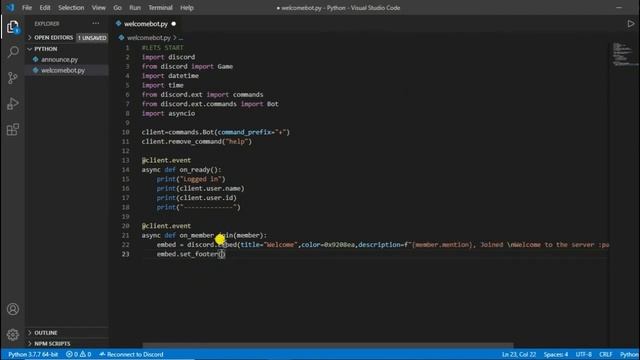Select the welcomebot.py editor tab
Screen dimensions: 640x360
click(x=146, y=24)
